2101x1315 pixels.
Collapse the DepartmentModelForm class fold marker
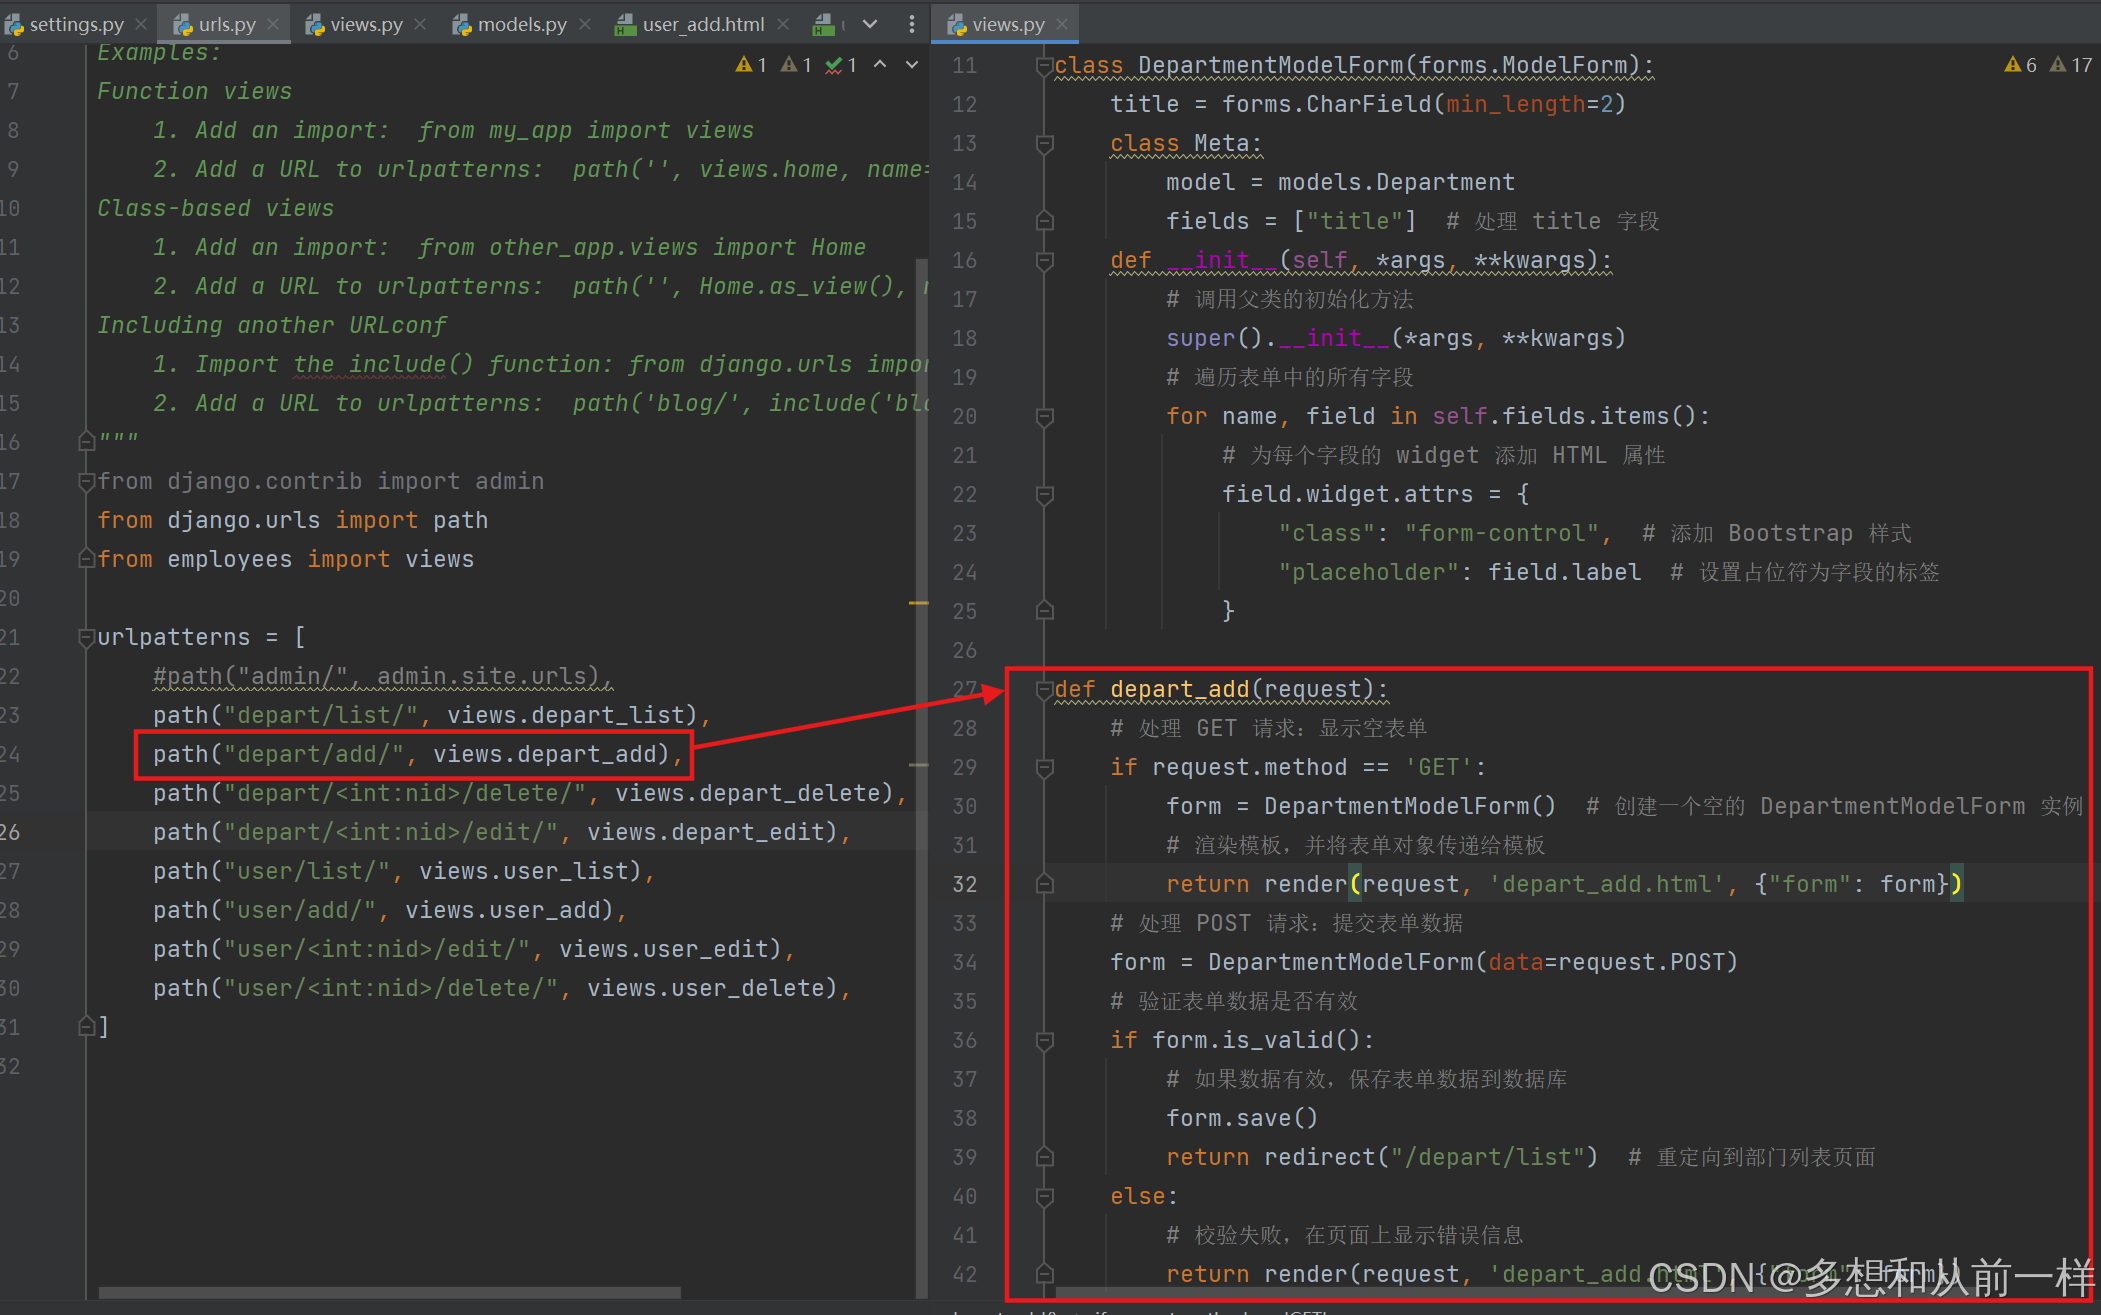click(1045, 66)
